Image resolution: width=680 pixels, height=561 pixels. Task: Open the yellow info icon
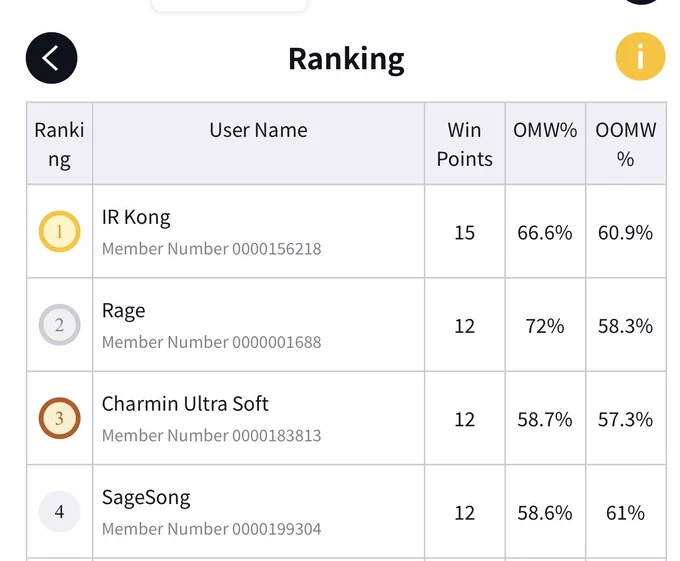640,56
